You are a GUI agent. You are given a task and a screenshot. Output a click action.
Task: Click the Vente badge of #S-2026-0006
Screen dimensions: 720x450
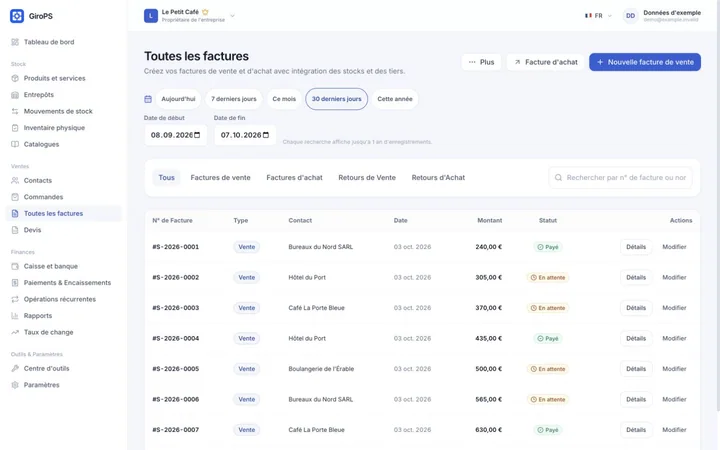tap(247, 399)
